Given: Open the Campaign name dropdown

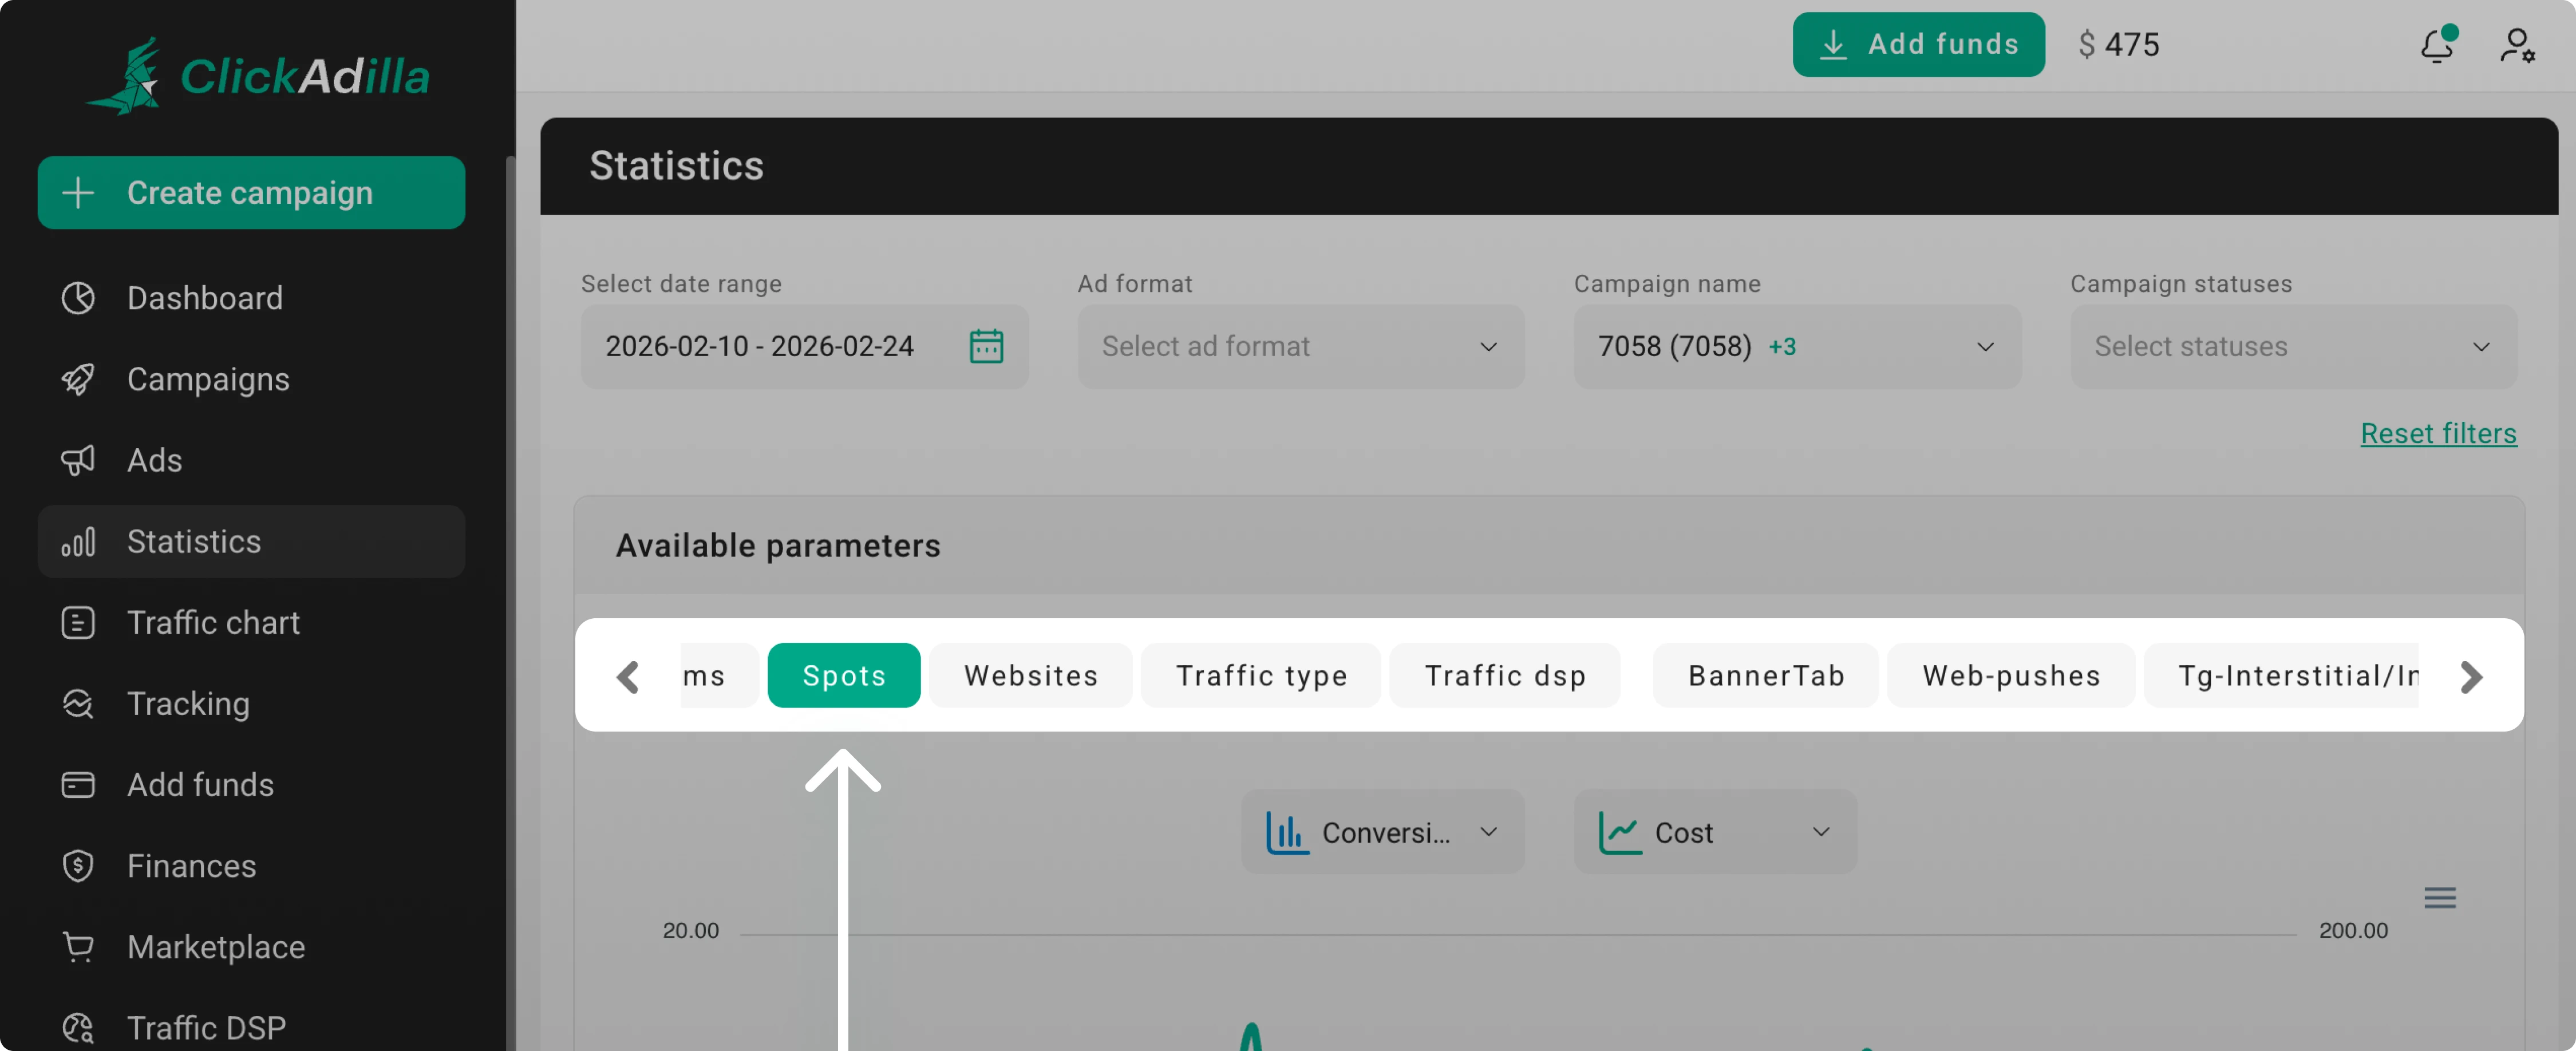Looking at the screenshot, I should (1797, 346).
